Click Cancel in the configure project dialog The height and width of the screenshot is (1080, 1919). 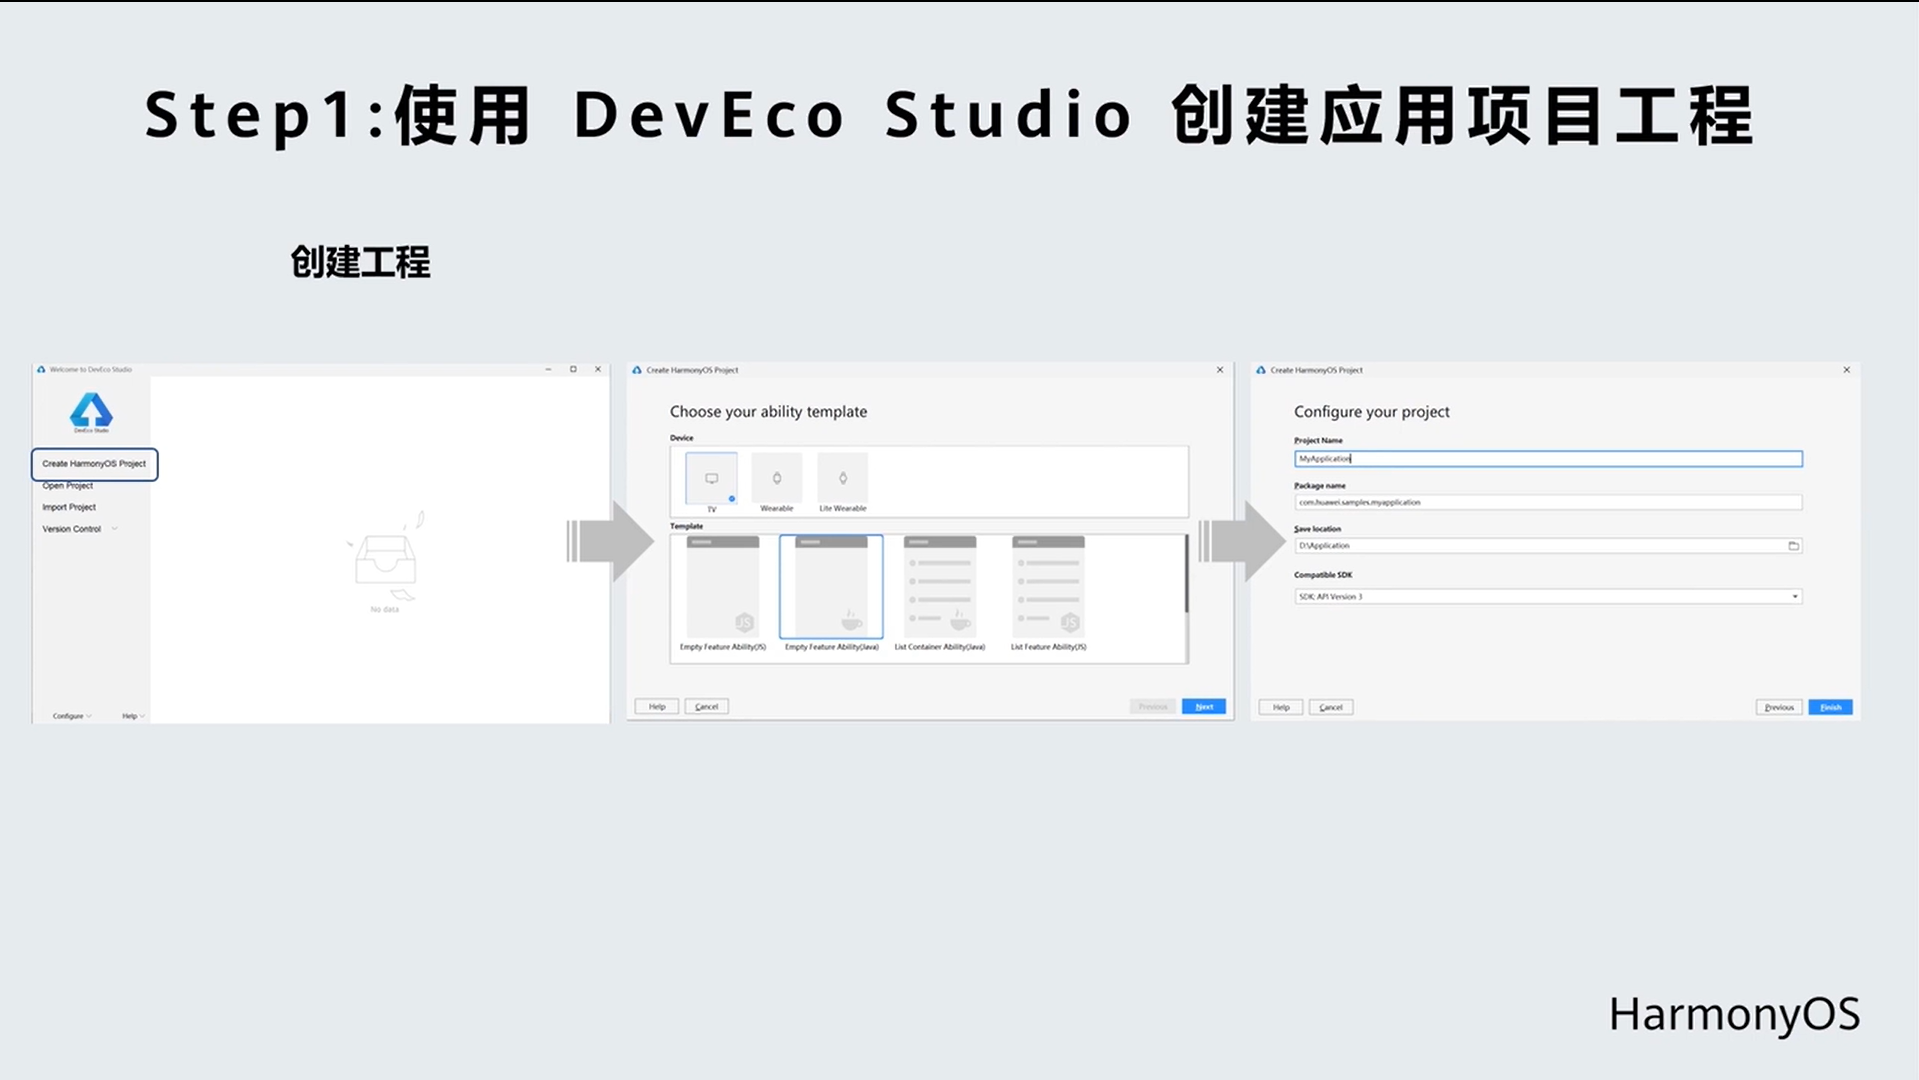[x=1331, y=707]
